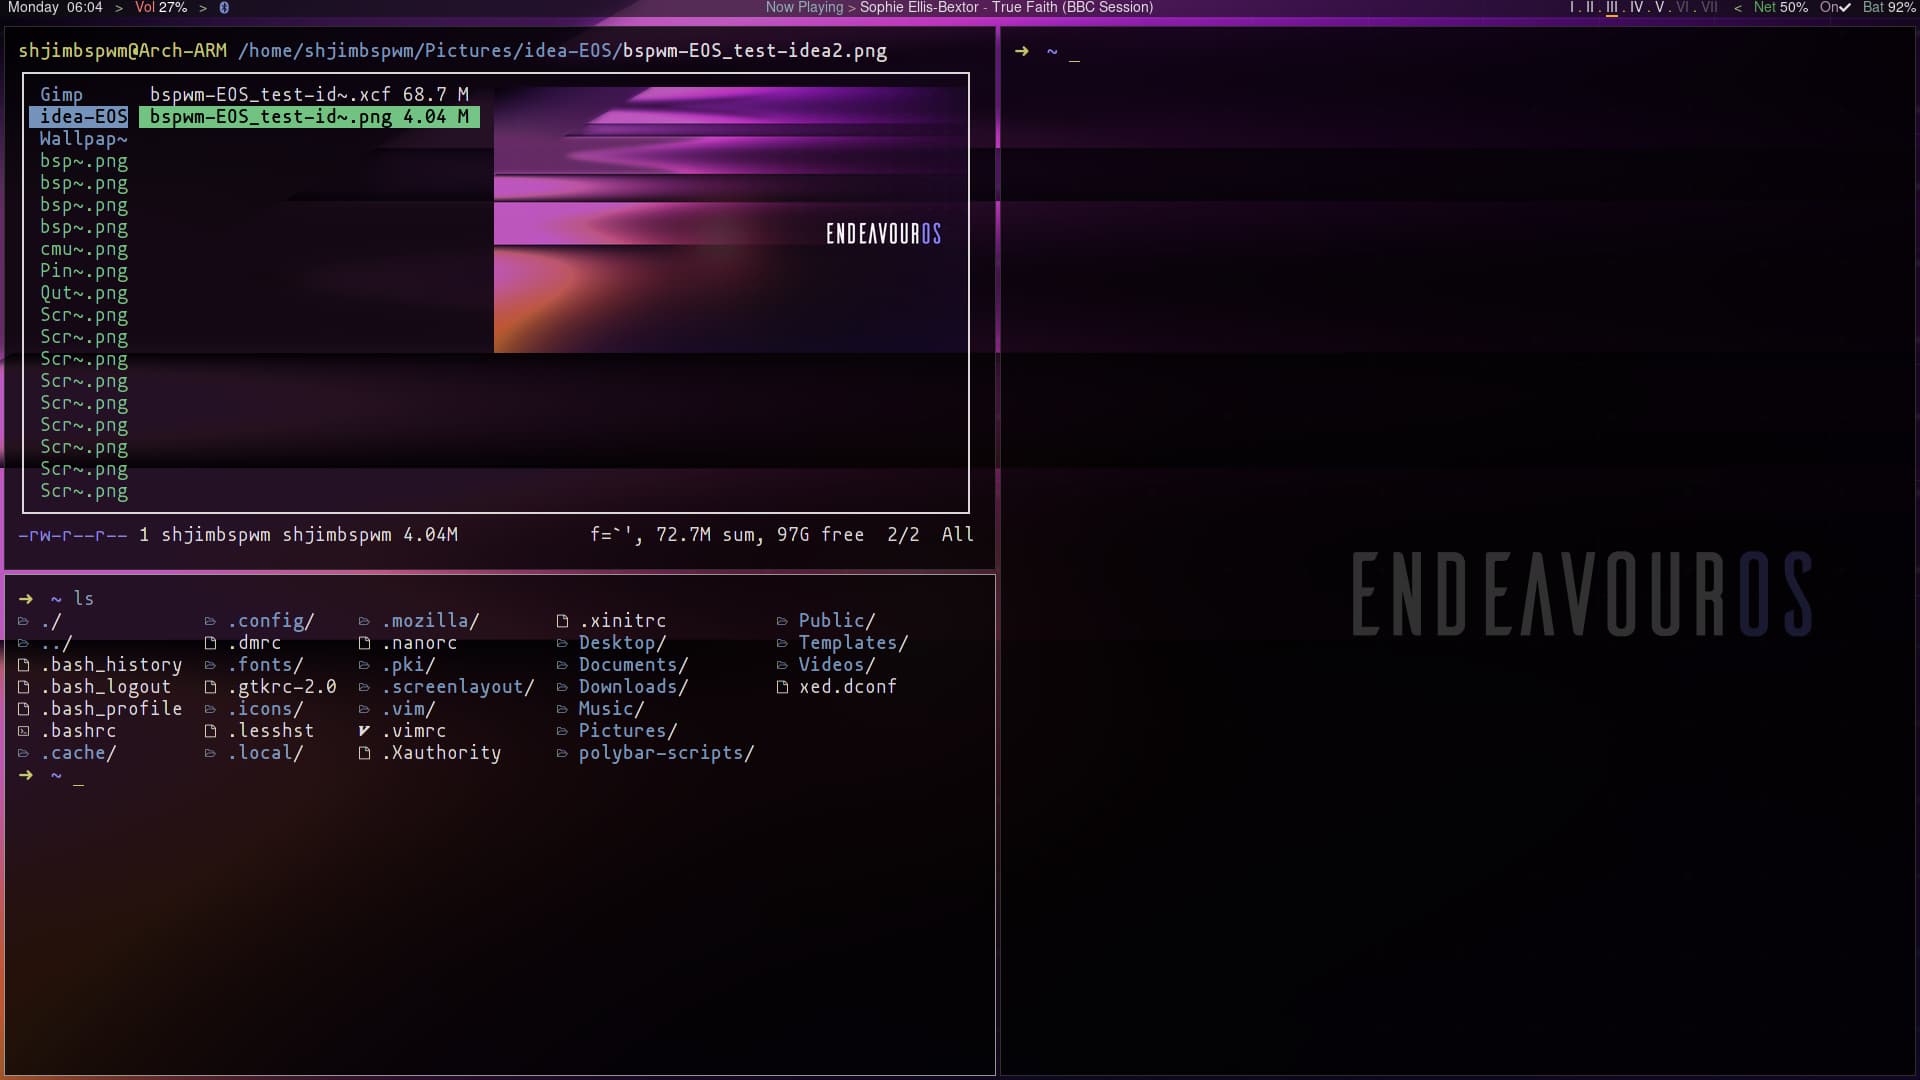Switch to workspace VII in the polybar

tap(1709, 8)
